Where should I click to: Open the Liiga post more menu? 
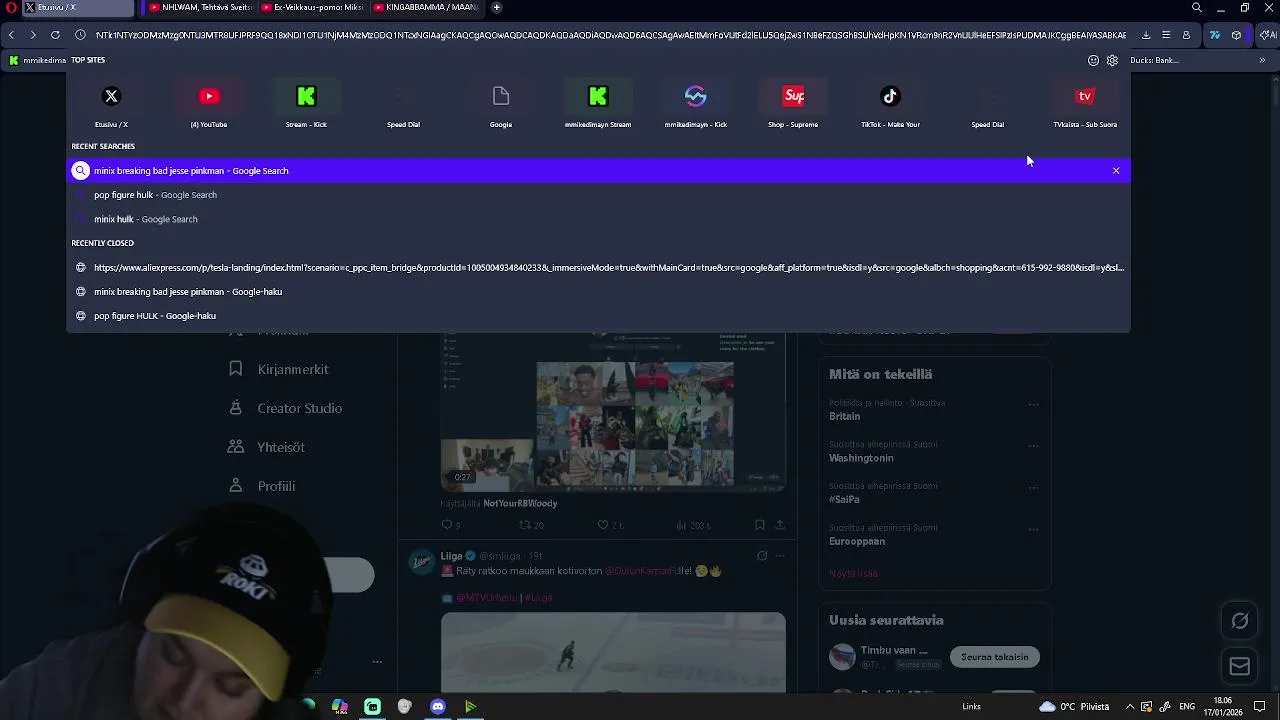[x=780, y=556]
